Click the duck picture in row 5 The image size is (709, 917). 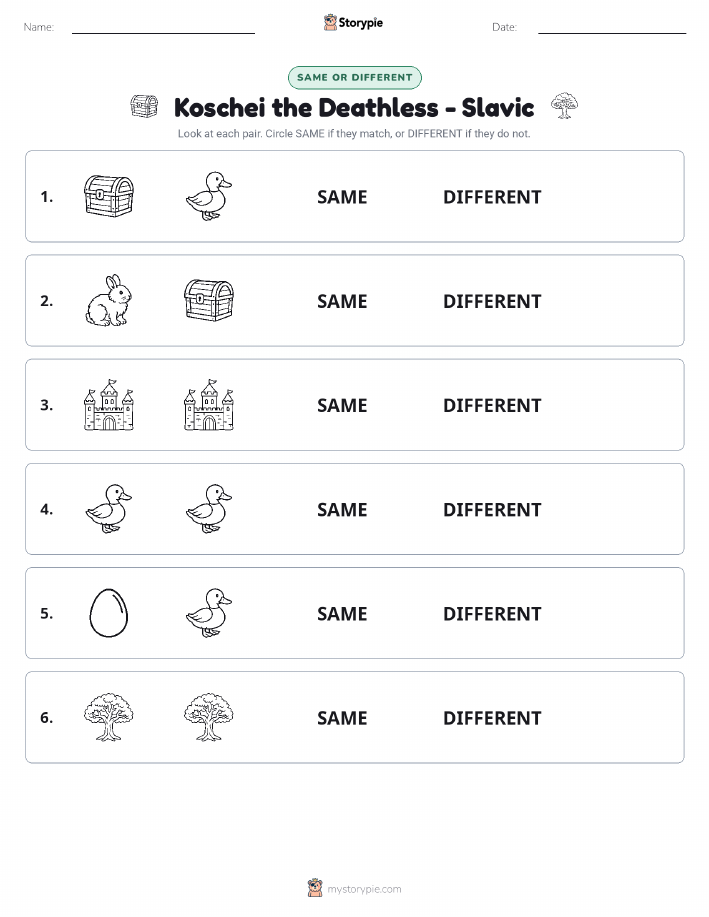209,613
